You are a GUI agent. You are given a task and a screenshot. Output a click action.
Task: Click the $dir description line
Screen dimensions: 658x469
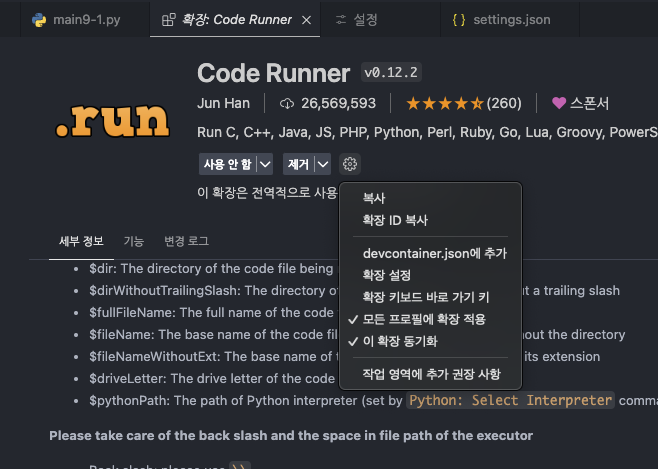[211, 268]
